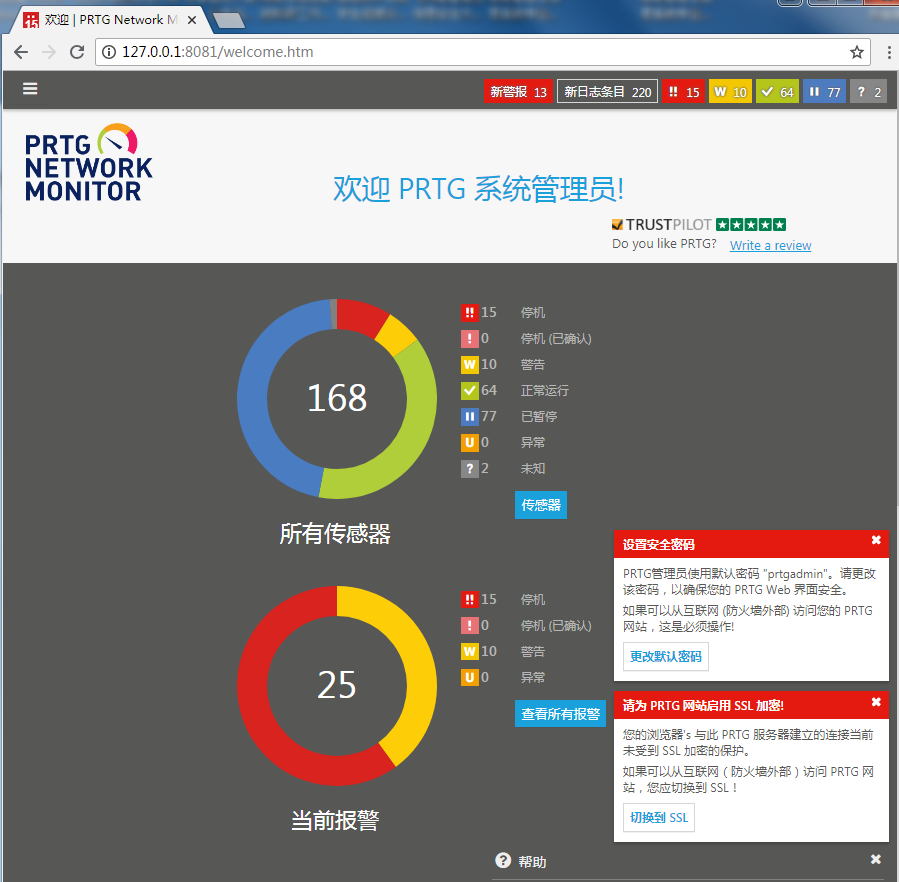Open the 查看所有报警 button

click(x=559, y=713)
